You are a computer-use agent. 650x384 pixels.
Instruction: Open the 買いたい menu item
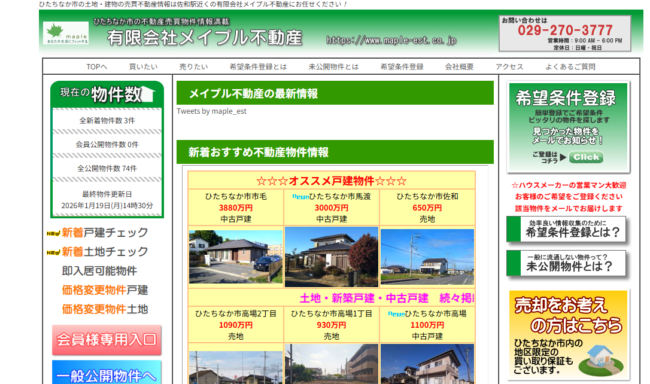click(x=143, y=67)
